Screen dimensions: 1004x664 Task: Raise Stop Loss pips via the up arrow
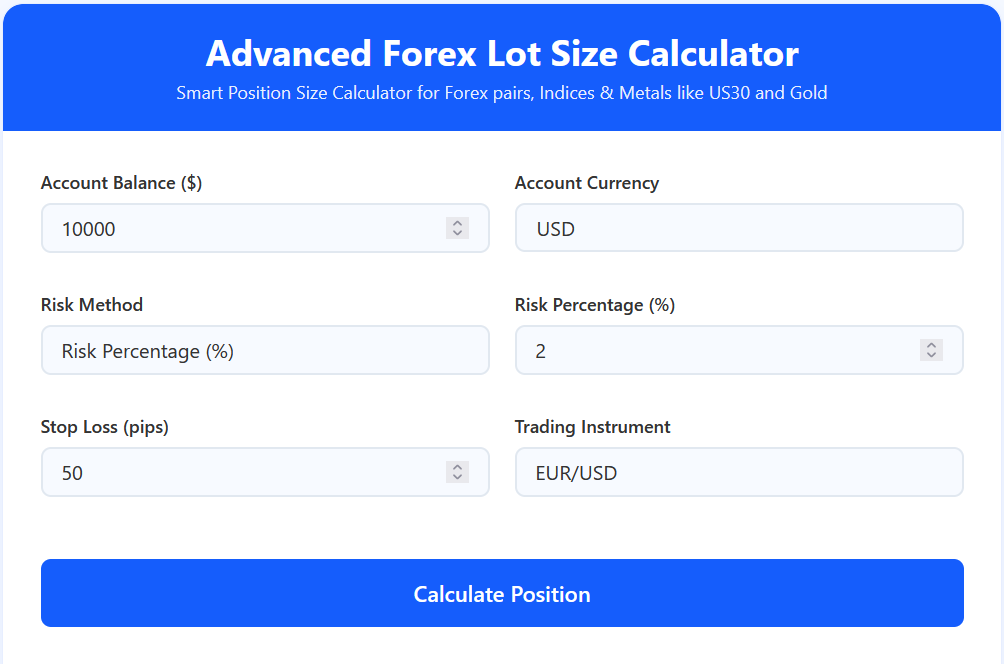click(x=458, y=467)
